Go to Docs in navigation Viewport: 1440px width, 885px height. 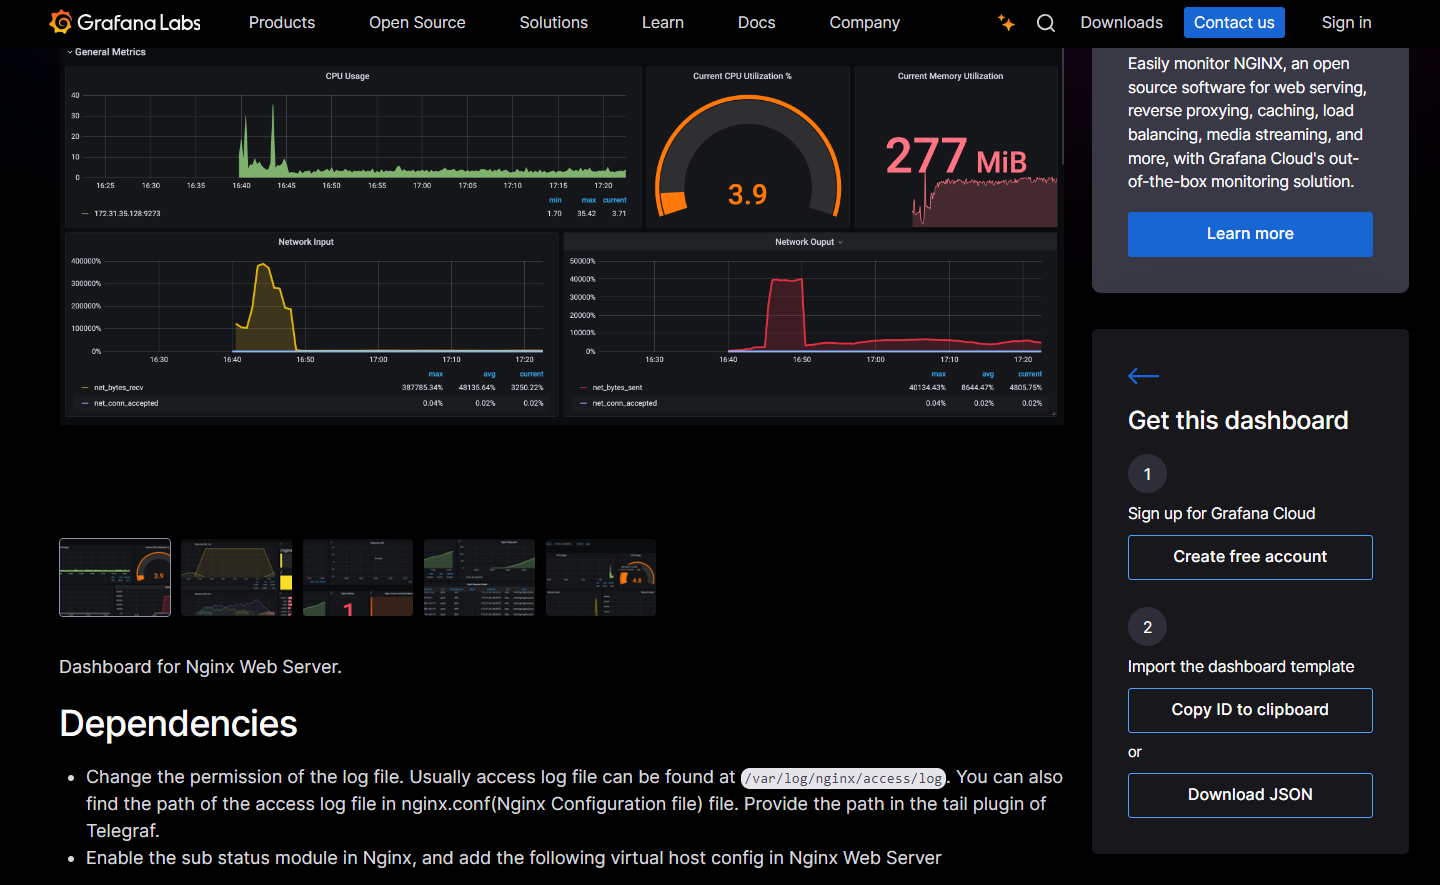pyautogui.click(x=756, y=22)
